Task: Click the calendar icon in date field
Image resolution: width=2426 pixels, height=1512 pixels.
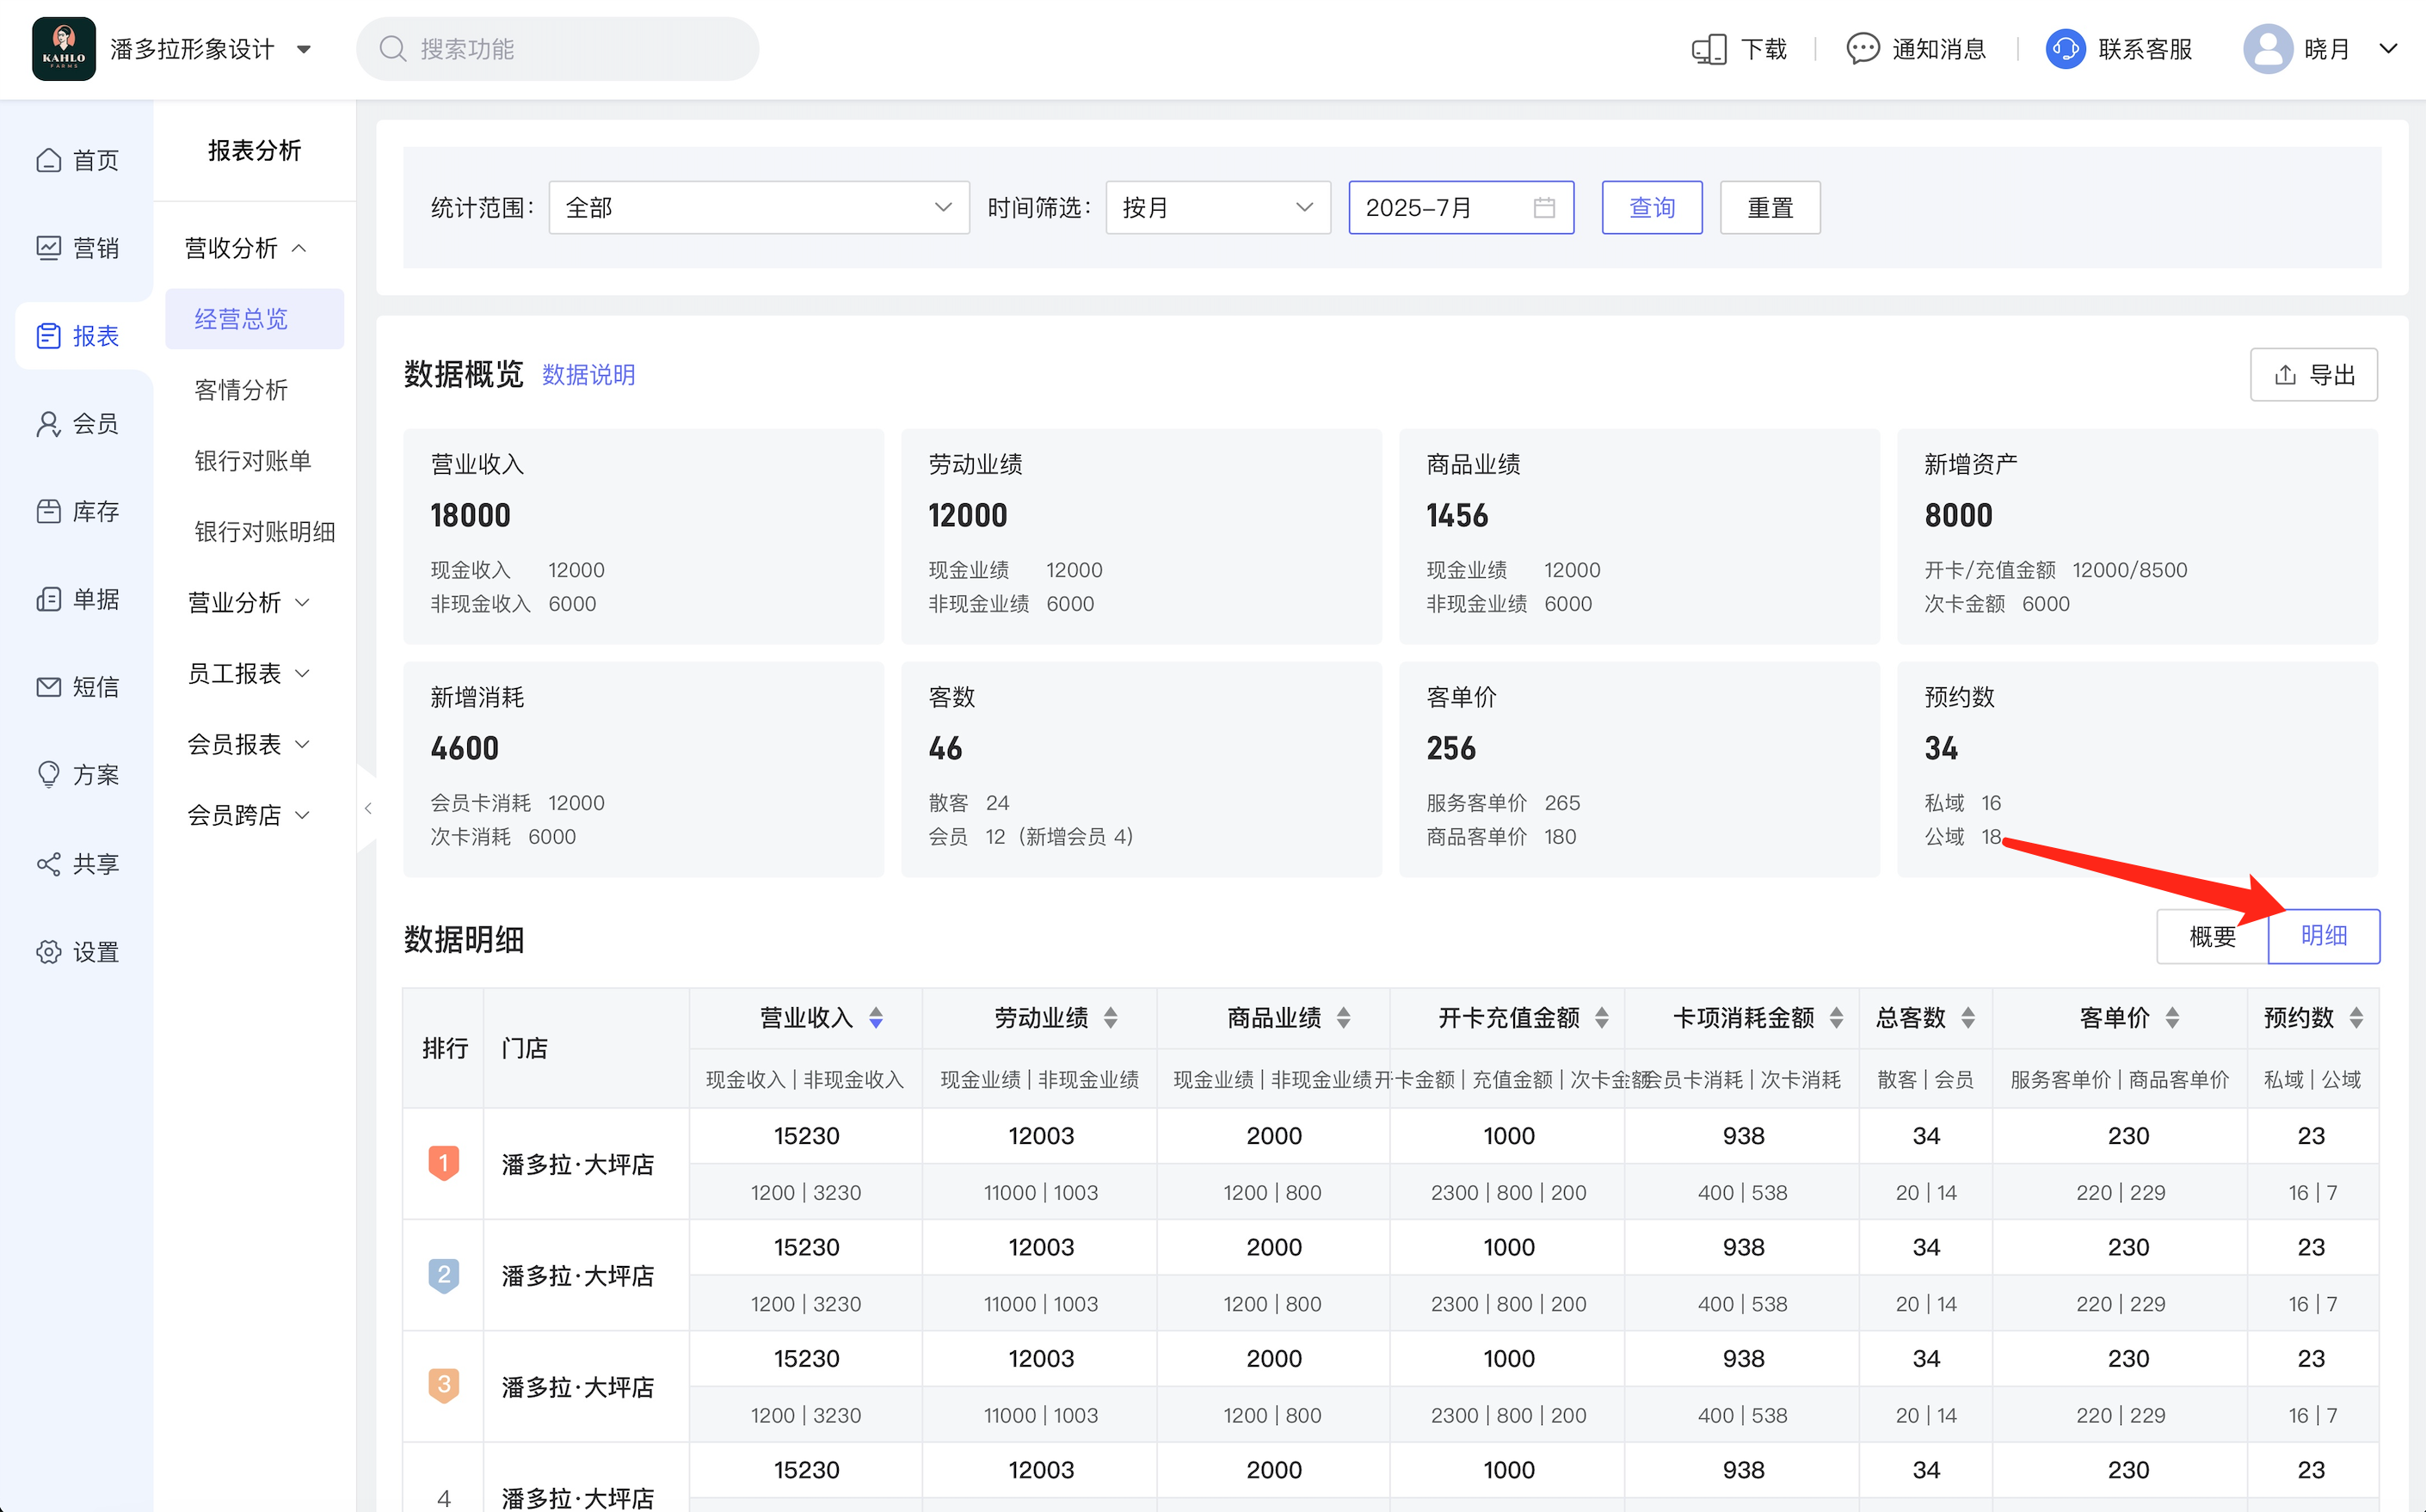Action: pyautogui.click(x=1544, y=208)
